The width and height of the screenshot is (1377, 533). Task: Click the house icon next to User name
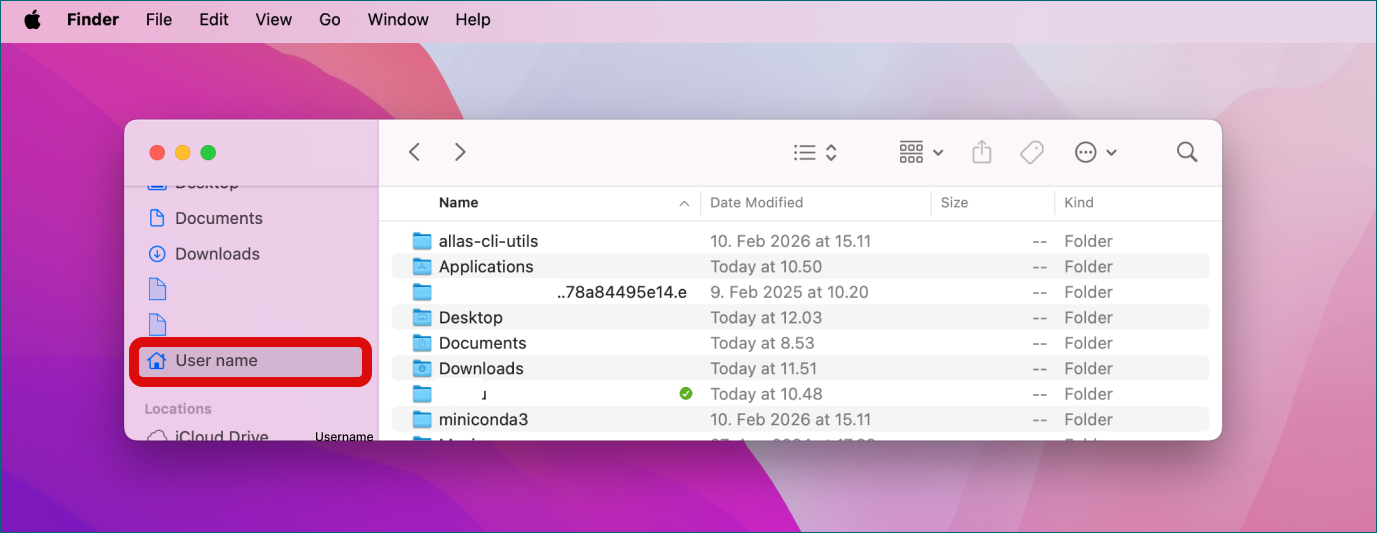pos(156,360)
